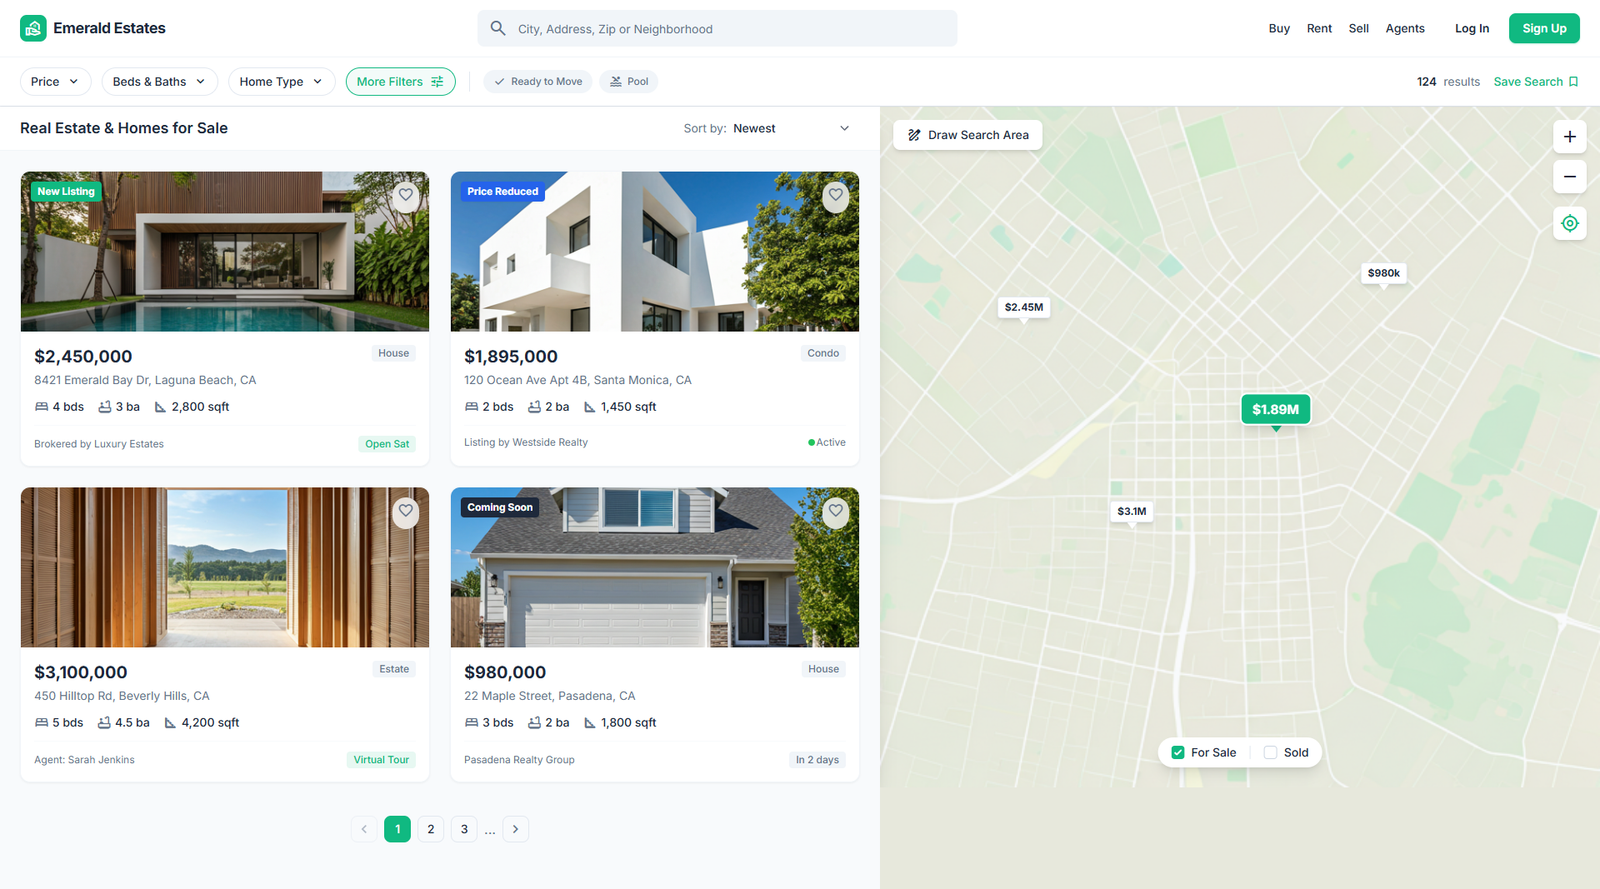Open the Price dropdown filter

(55, 82)
